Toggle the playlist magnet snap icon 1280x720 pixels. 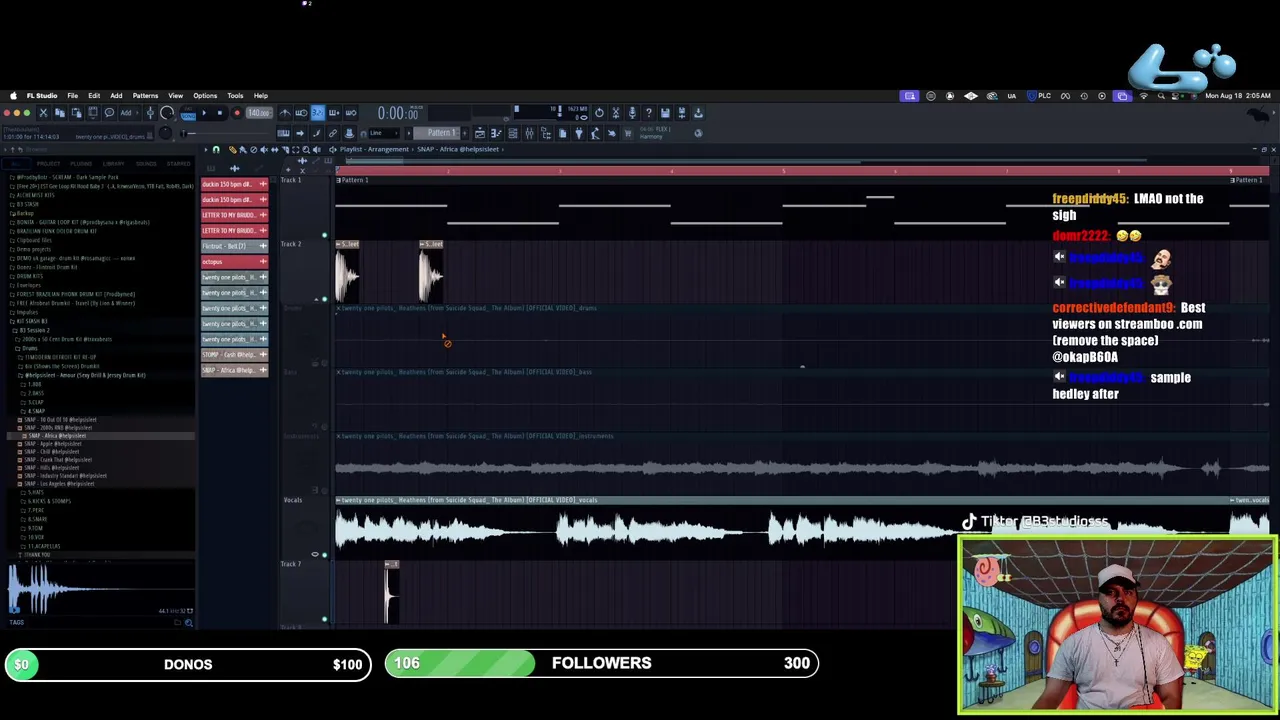click(x=216, y=150)
